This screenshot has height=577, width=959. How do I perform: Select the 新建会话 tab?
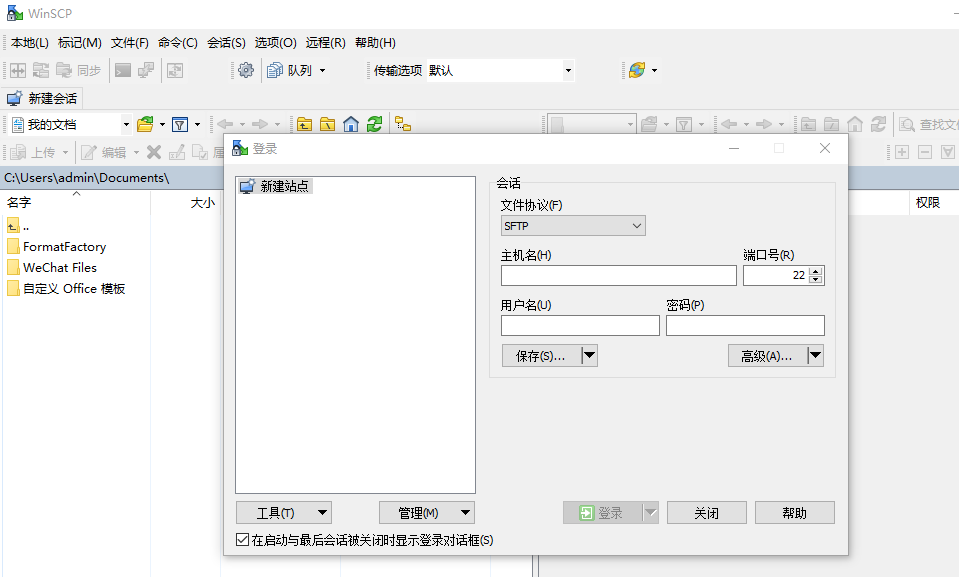(42, 99)
